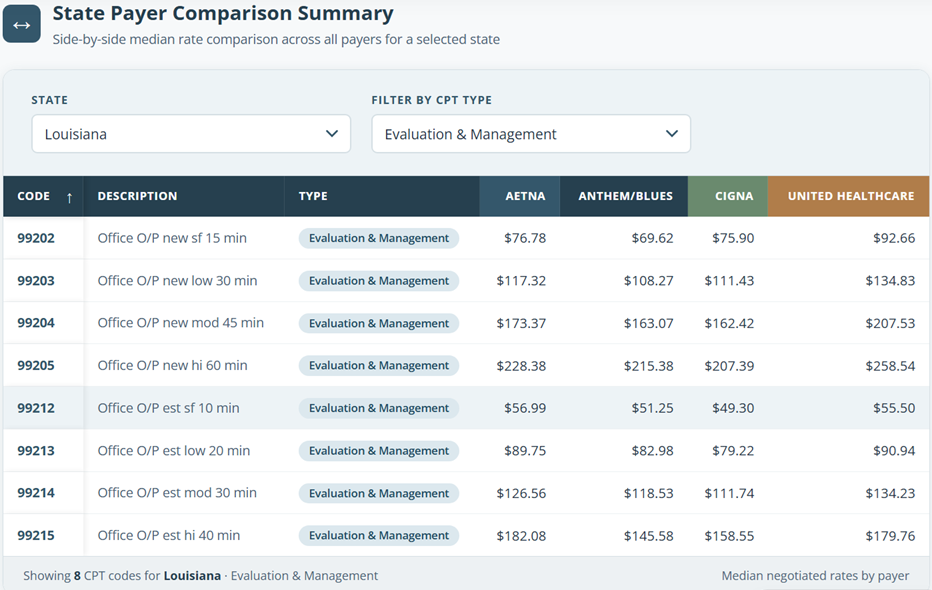Click the sort arrow in CODE header
This screenshot has width=932, height=590.
70,197
